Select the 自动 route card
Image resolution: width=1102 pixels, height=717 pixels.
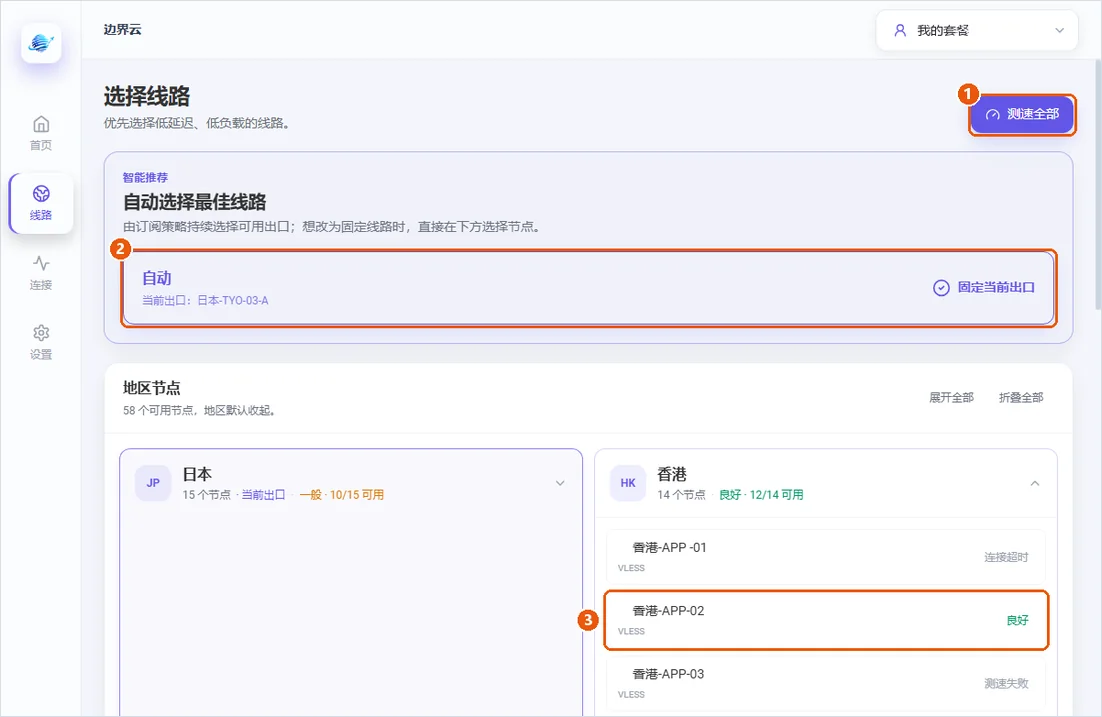pyautogui.click(x=588, y=288)
